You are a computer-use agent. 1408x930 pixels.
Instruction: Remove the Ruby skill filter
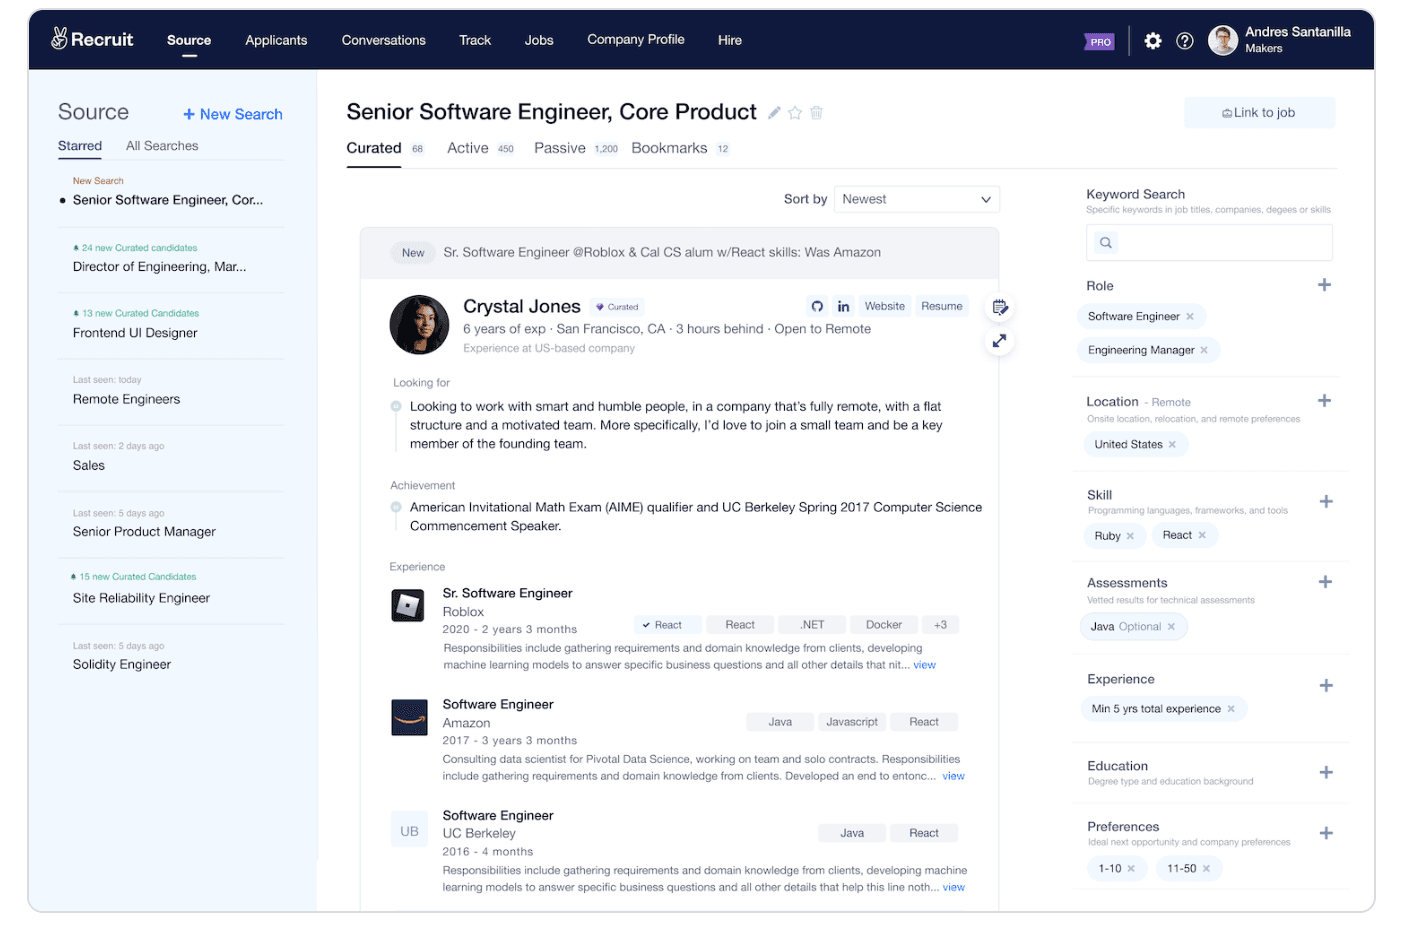[x=1133, y=535]
